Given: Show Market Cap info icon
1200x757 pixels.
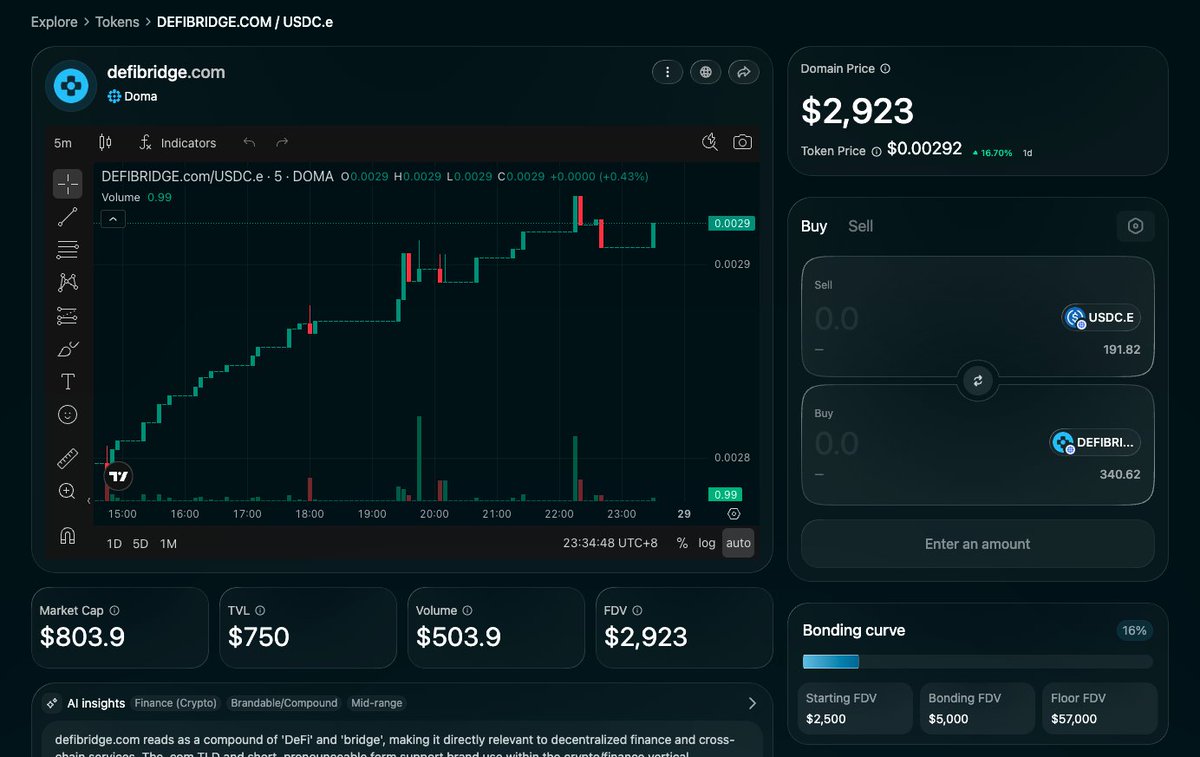Looking at the screenshot, I should click(114, 610).
